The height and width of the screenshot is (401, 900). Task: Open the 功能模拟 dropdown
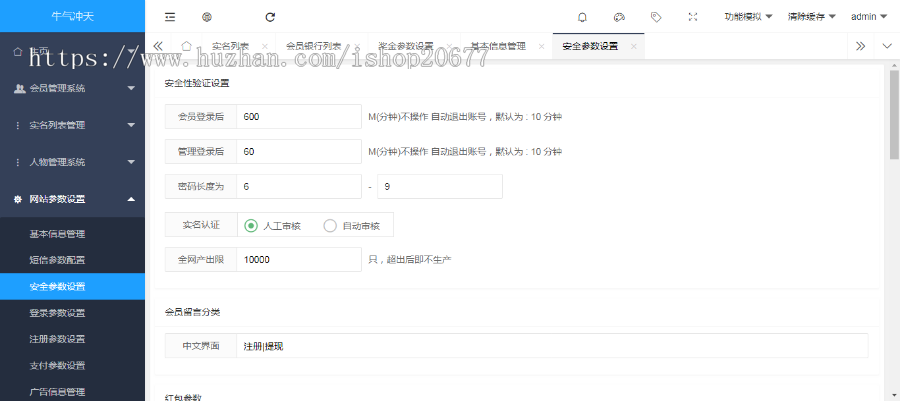(748, 17)
